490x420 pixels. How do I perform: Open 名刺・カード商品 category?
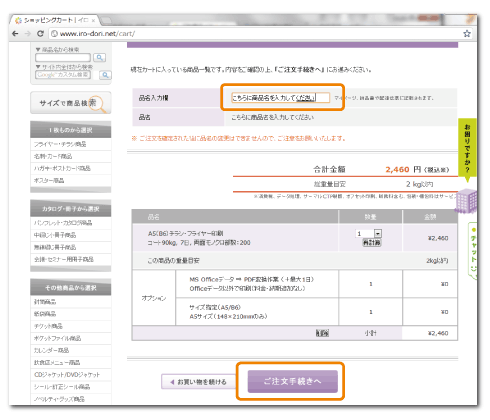click(x=53, y=156)
